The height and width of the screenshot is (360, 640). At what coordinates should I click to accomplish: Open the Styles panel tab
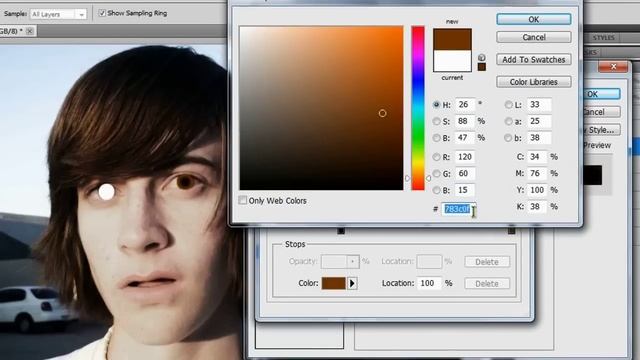pos(603,38)
